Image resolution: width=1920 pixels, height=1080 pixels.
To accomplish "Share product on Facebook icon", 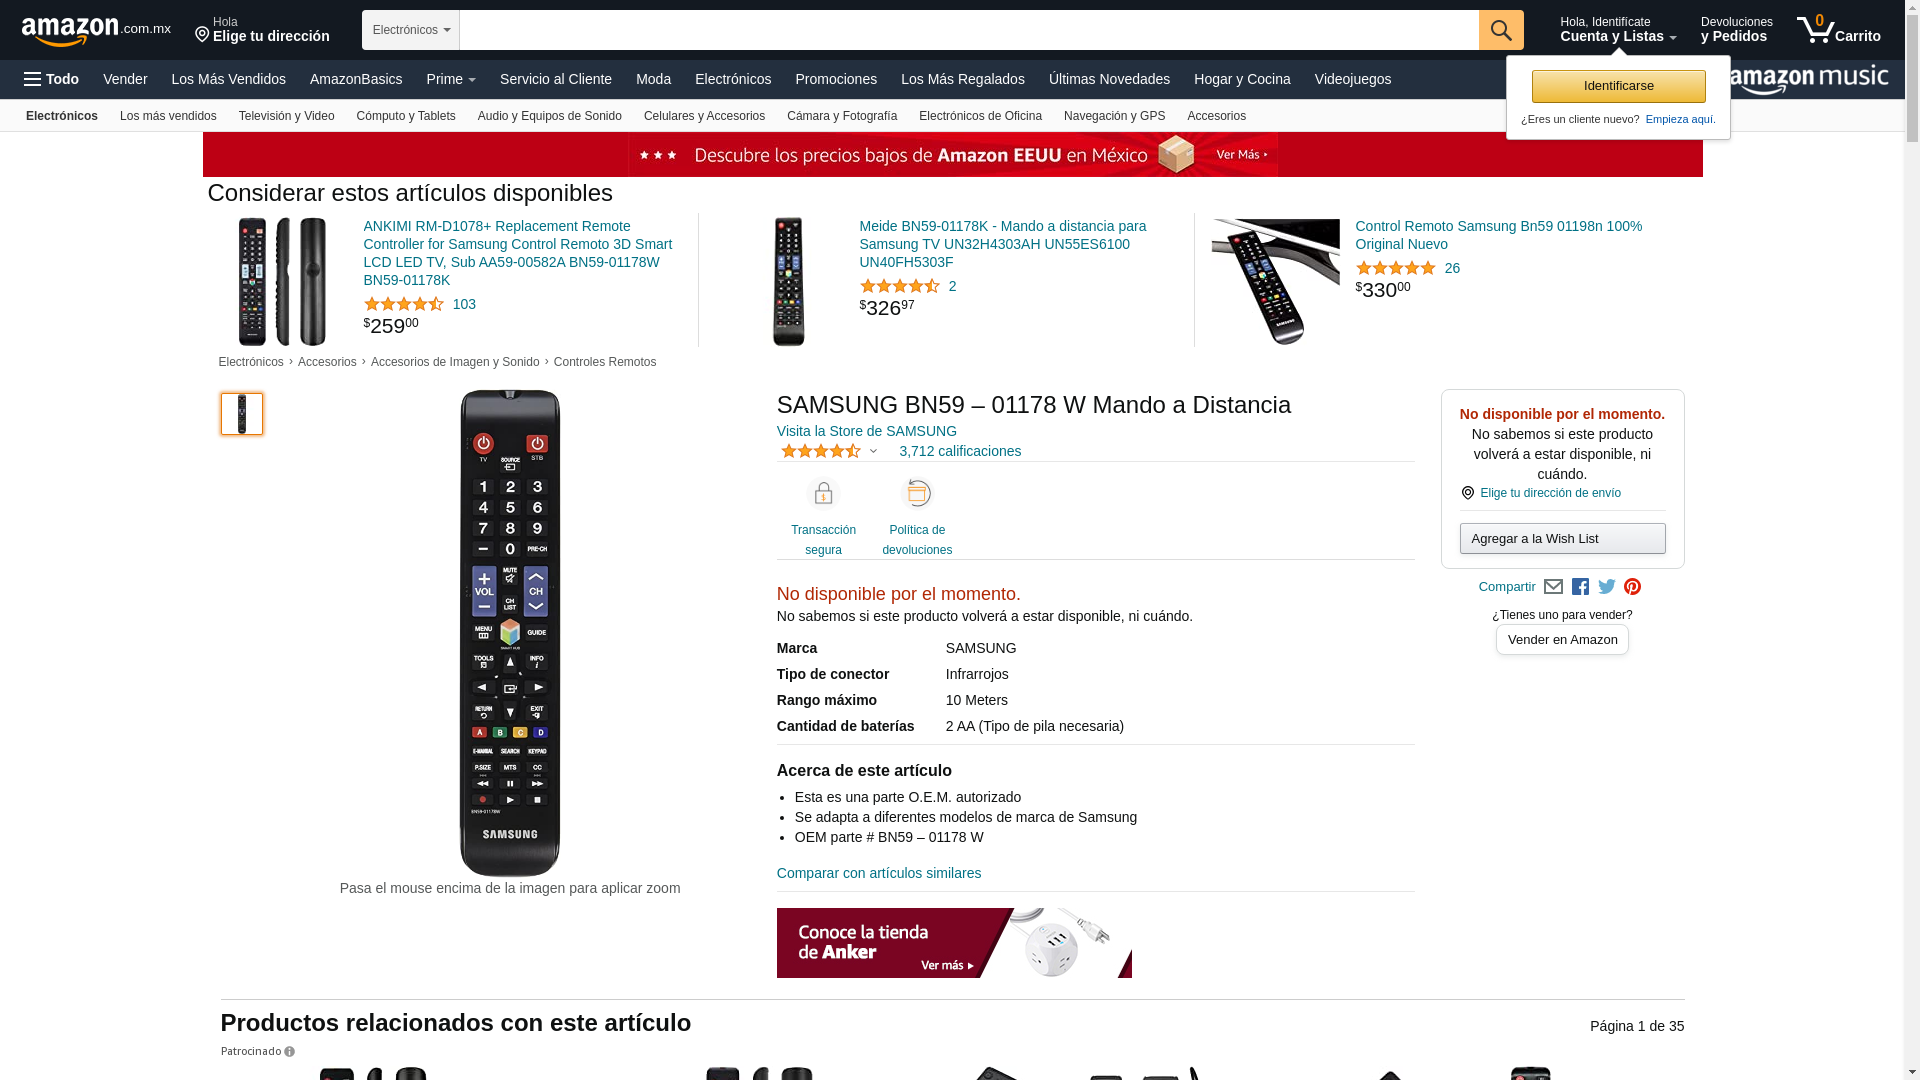I will (x=1580, y=587).
